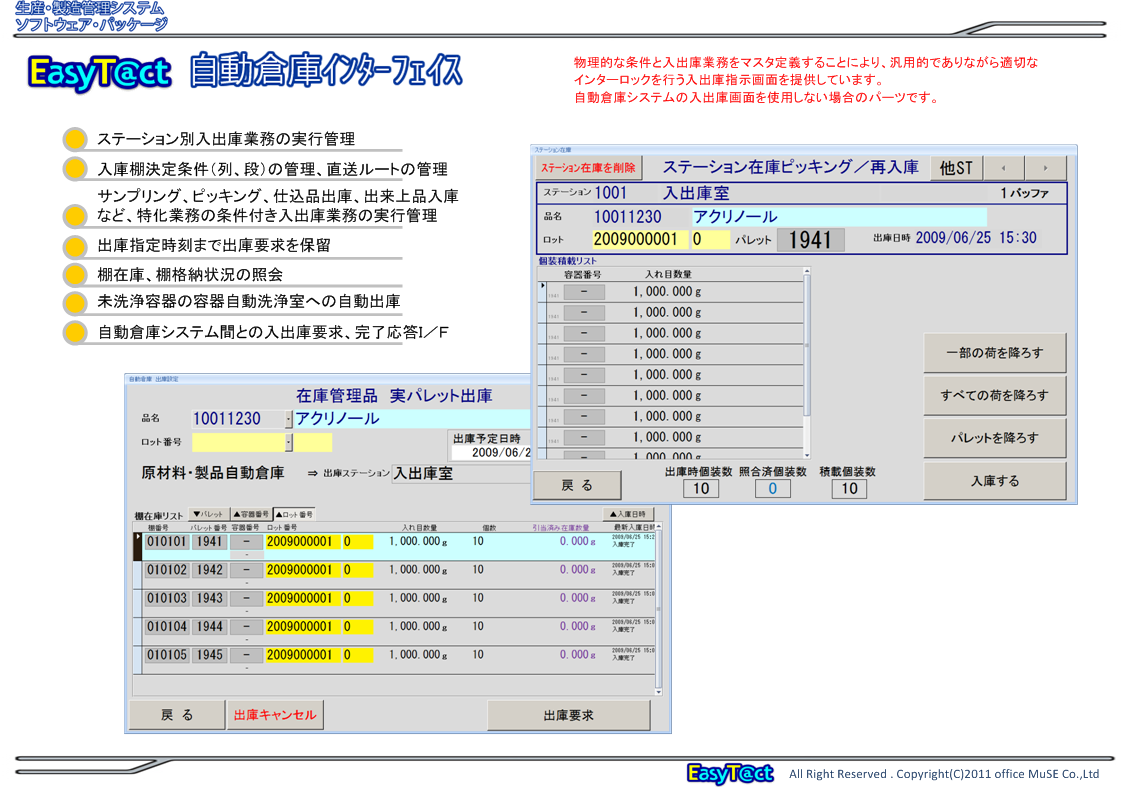
Task: Click the container '–' button in row 010101
Action: [x=247, y=542]
